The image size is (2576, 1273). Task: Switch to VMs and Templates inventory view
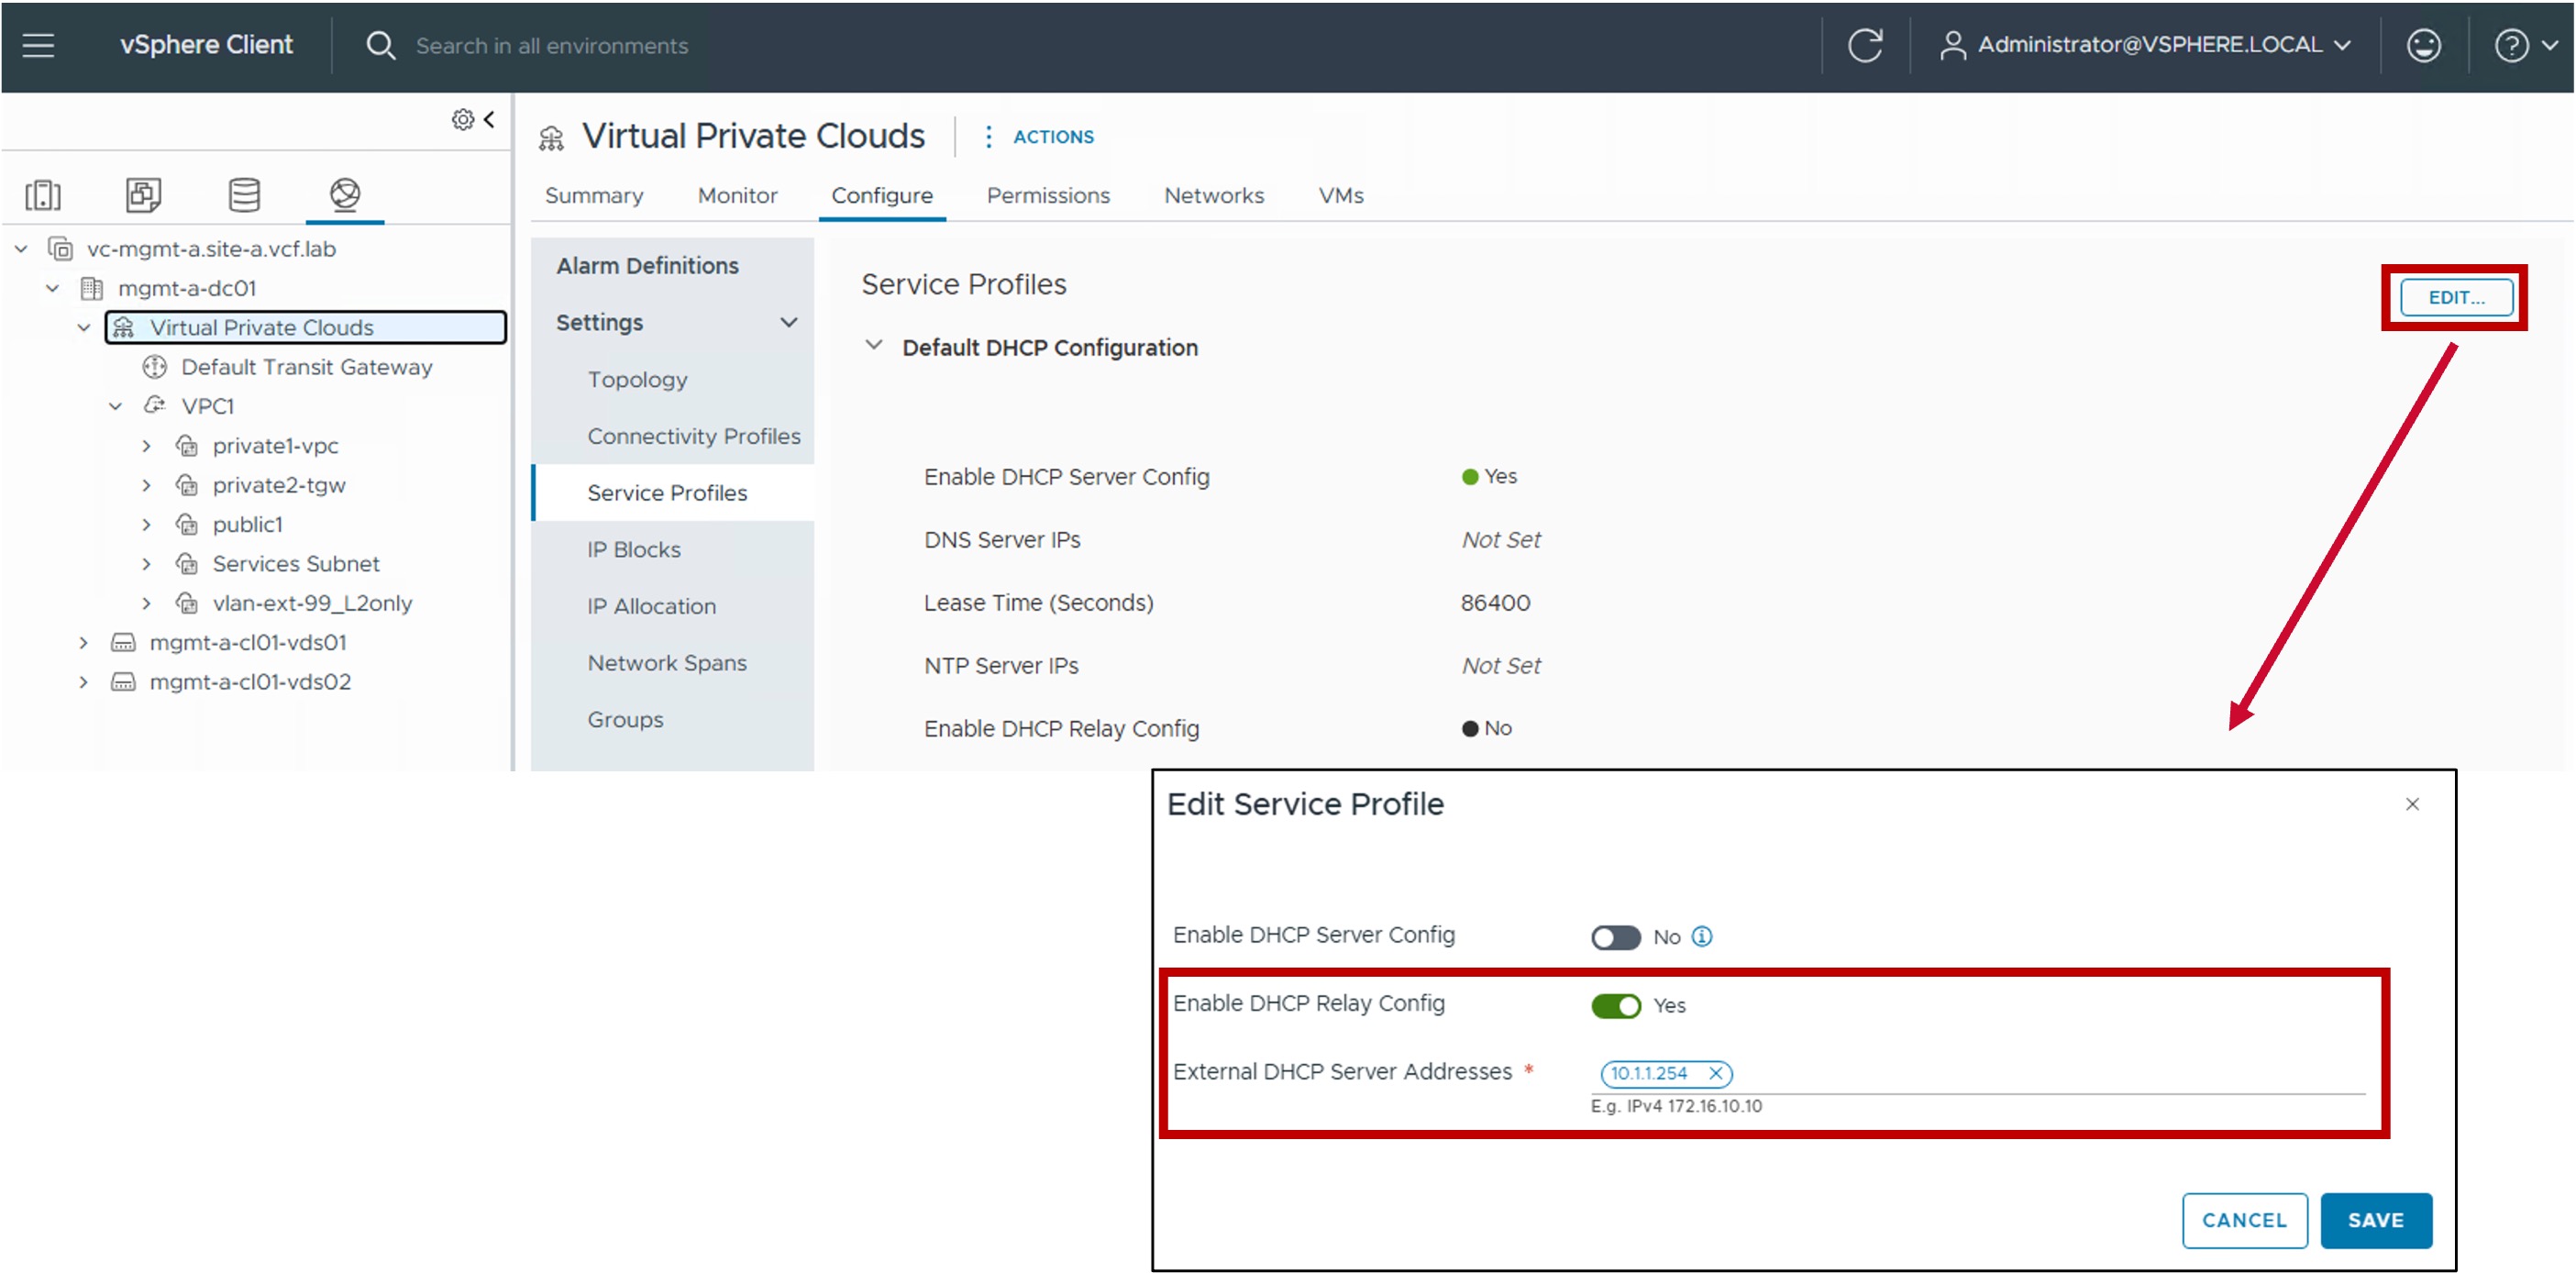144,195
